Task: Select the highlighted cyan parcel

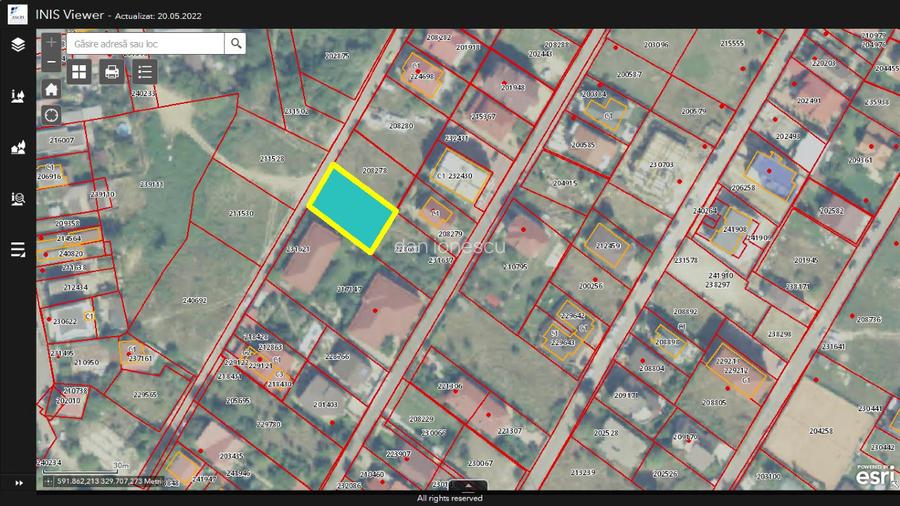Action: [352, 209]
